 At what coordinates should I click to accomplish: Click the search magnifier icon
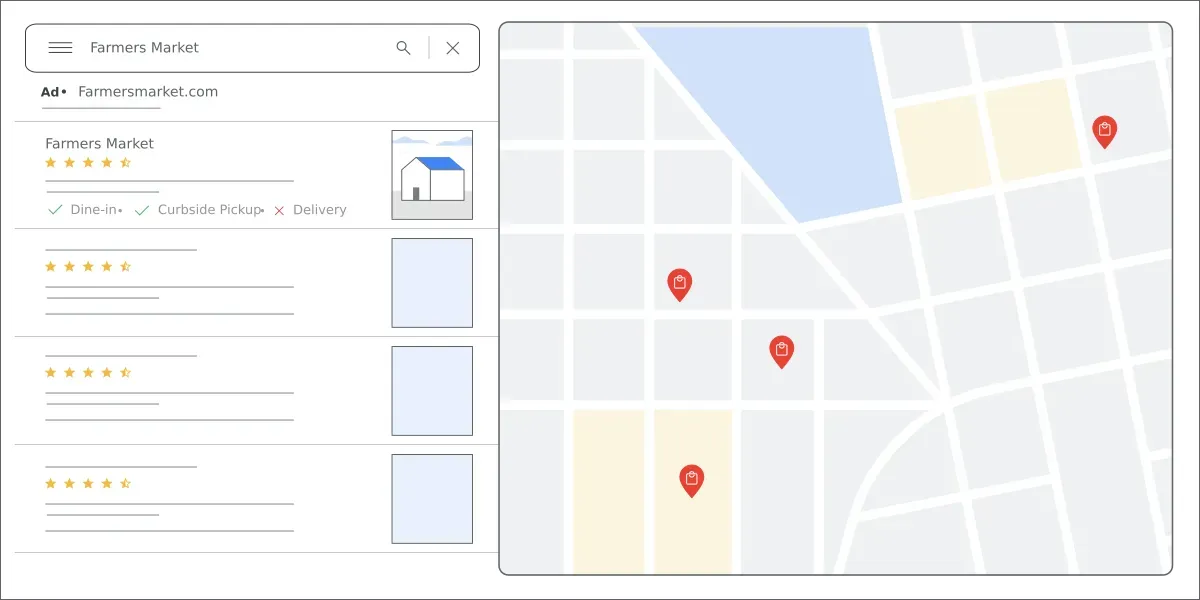click(x=403, y=47)
